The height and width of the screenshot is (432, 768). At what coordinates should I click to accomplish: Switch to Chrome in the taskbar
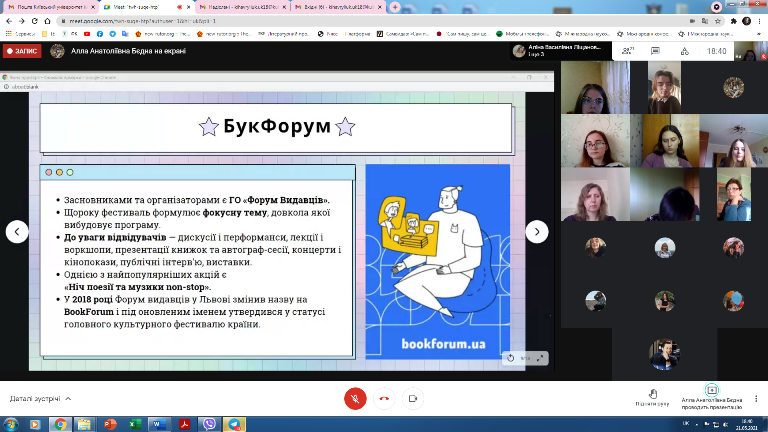(x=60, y=424)
